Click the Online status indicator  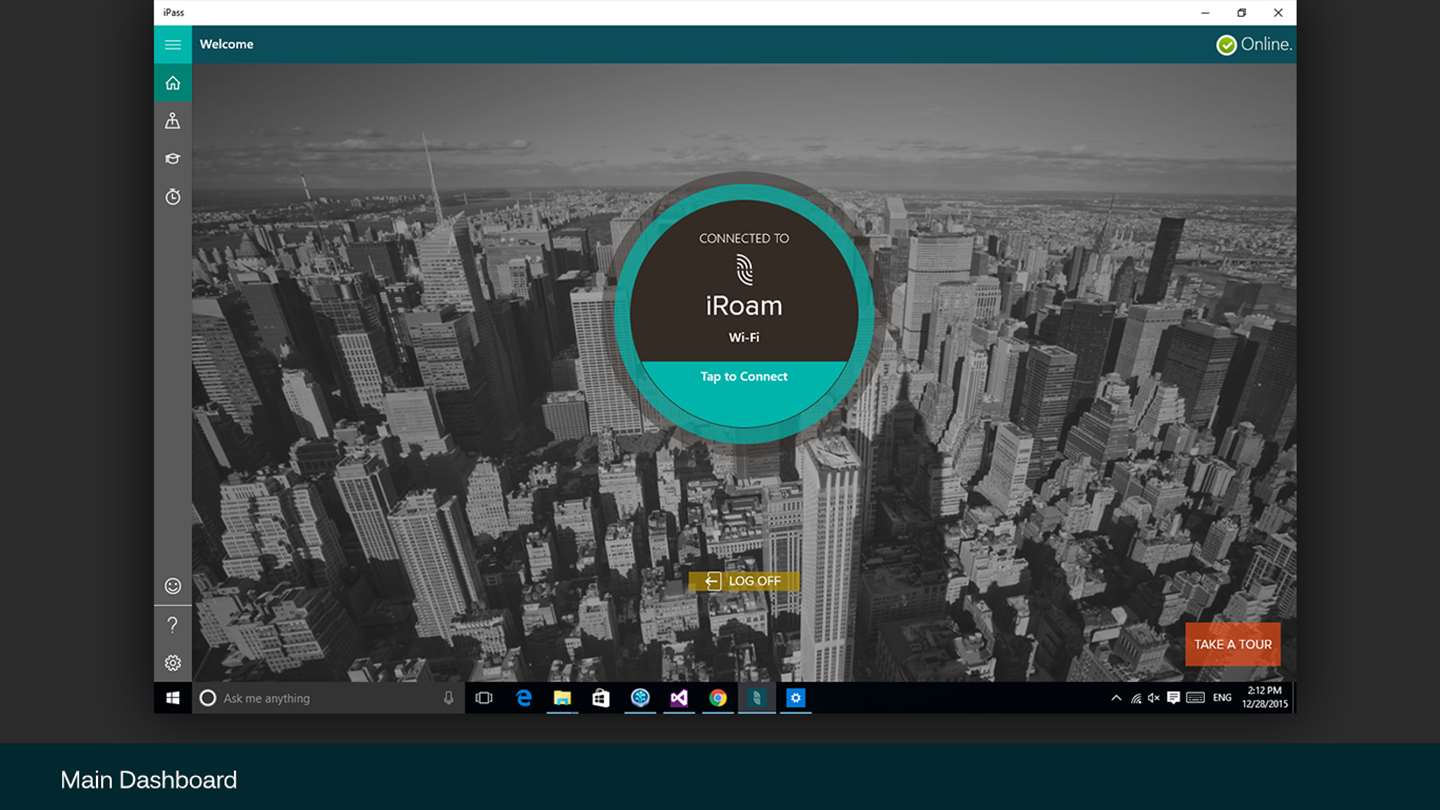pyautogui.click(x=1254, y=44)
